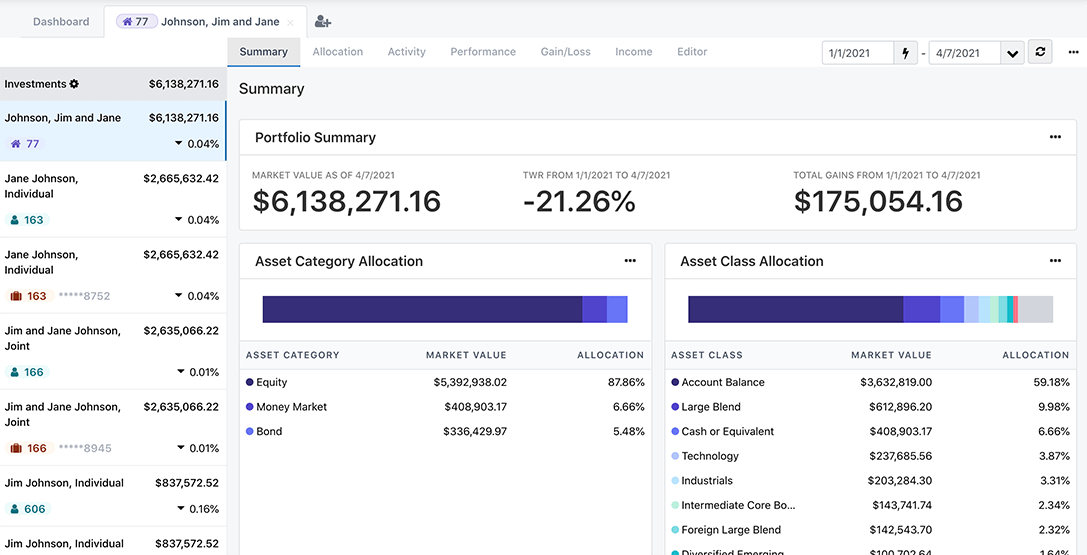This screenshot has height=555, width=1087.
Task: Click the refresh data icon
Action: 1040,52
